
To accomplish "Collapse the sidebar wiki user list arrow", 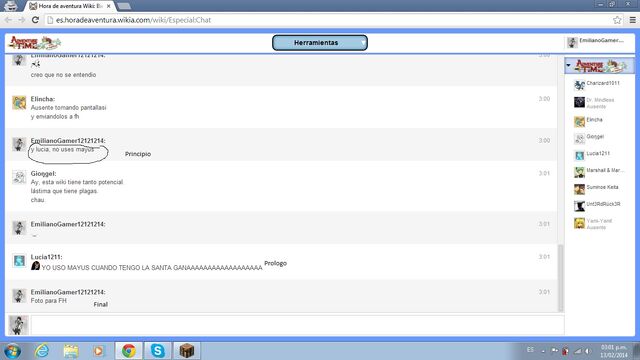I will [x=569, y=65].
